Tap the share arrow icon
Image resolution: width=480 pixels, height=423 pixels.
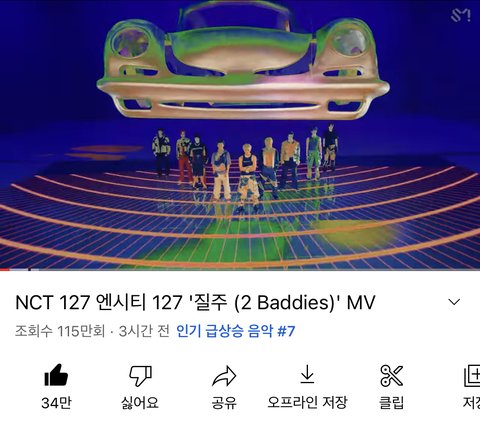pos(224,376)
